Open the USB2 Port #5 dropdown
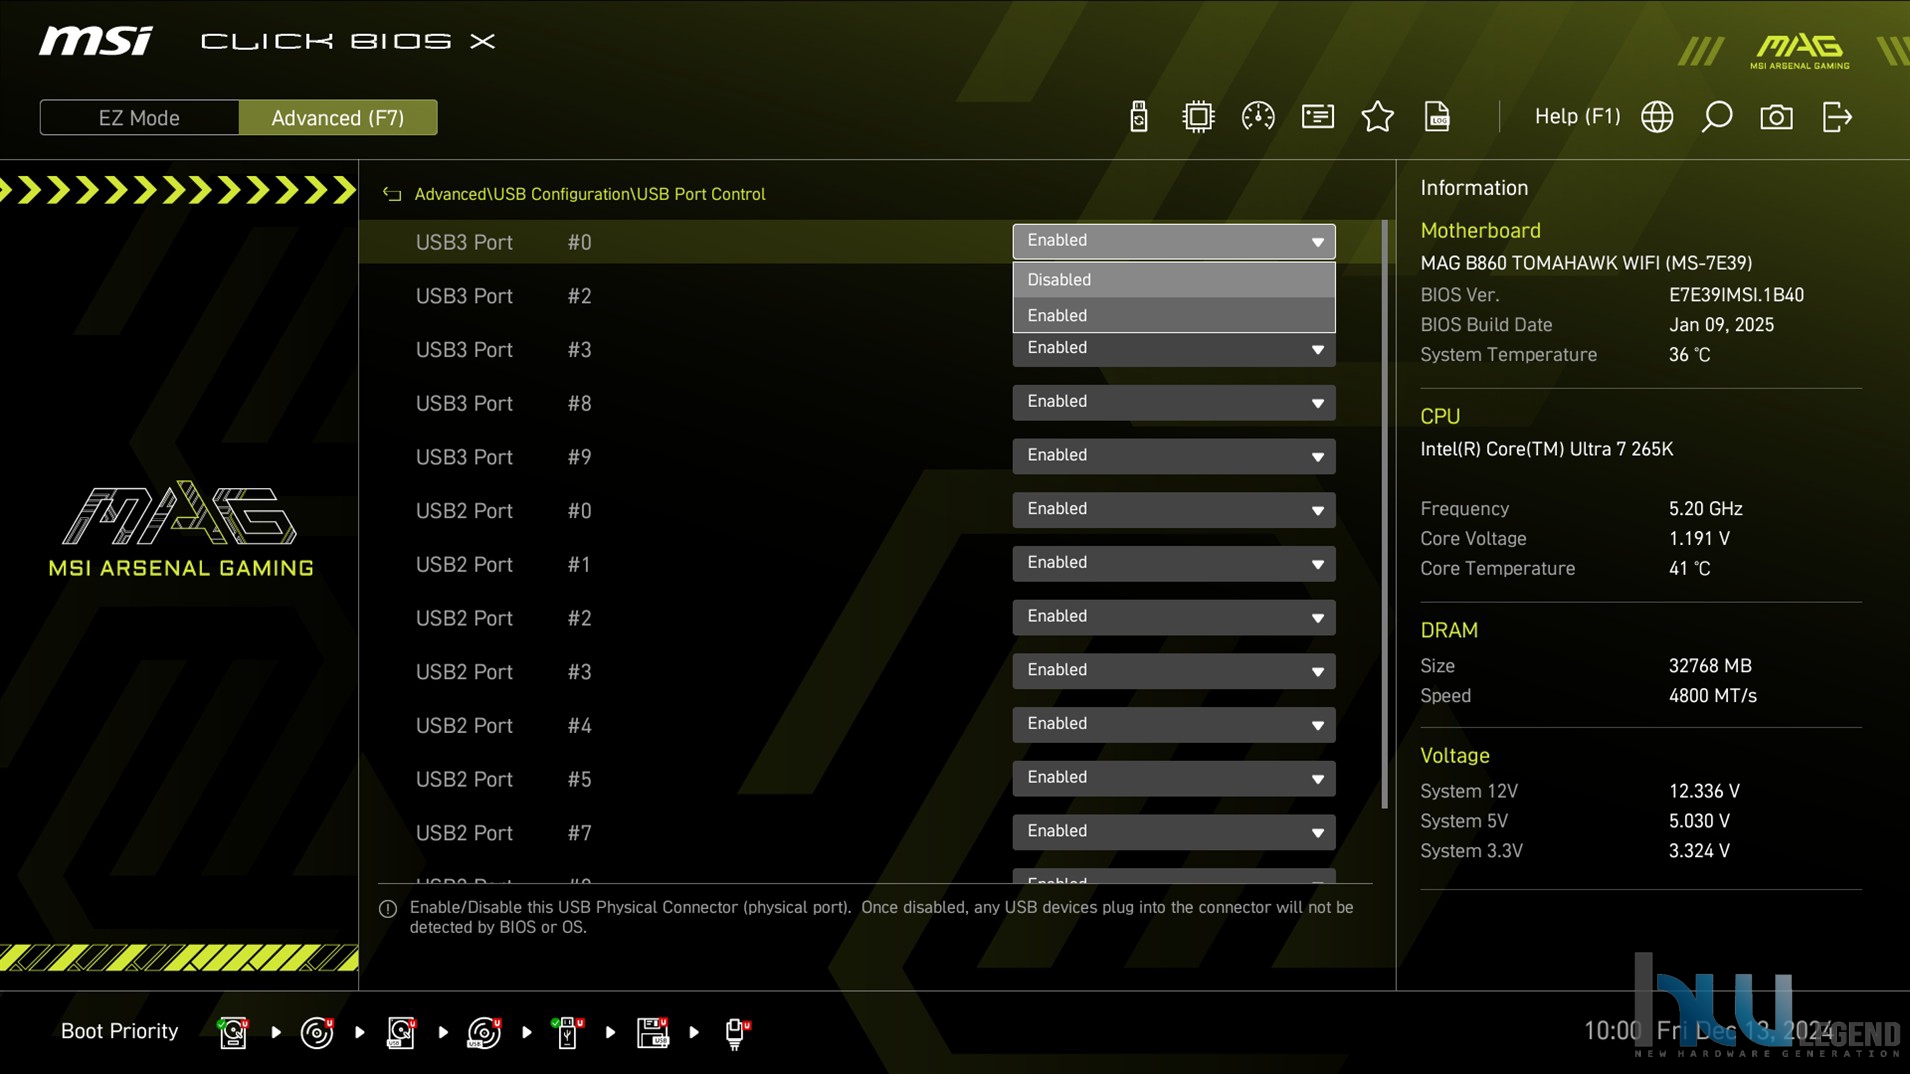This screenshot has width=1910, height=1074. [1174, 778]
